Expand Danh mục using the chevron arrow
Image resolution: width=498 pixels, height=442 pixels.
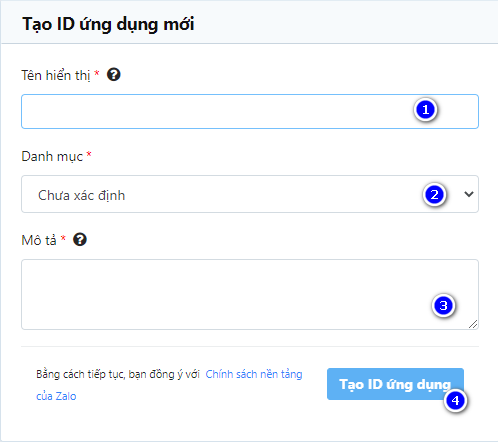tap(469, 194)
